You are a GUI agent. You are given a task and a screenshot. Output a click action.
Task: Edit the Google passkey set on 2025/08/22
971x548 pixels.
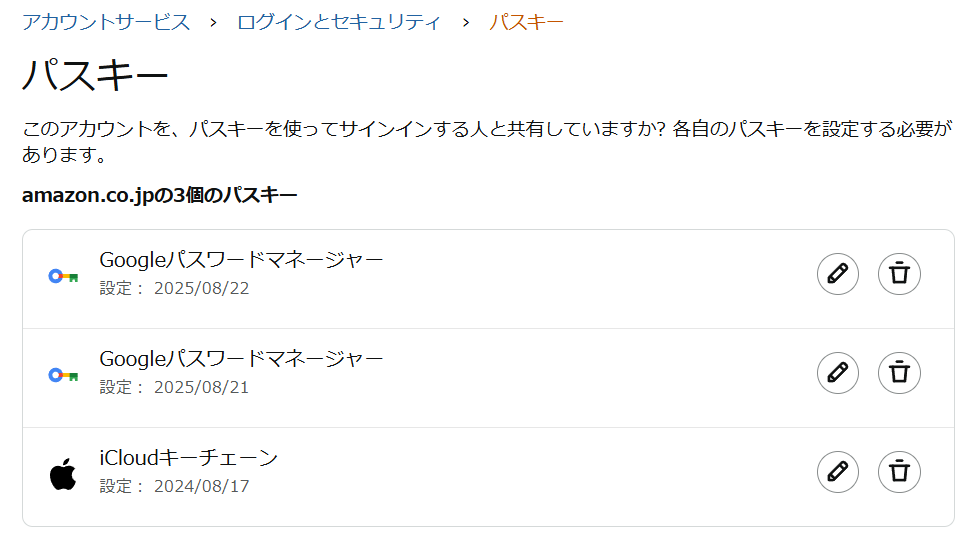838,274
